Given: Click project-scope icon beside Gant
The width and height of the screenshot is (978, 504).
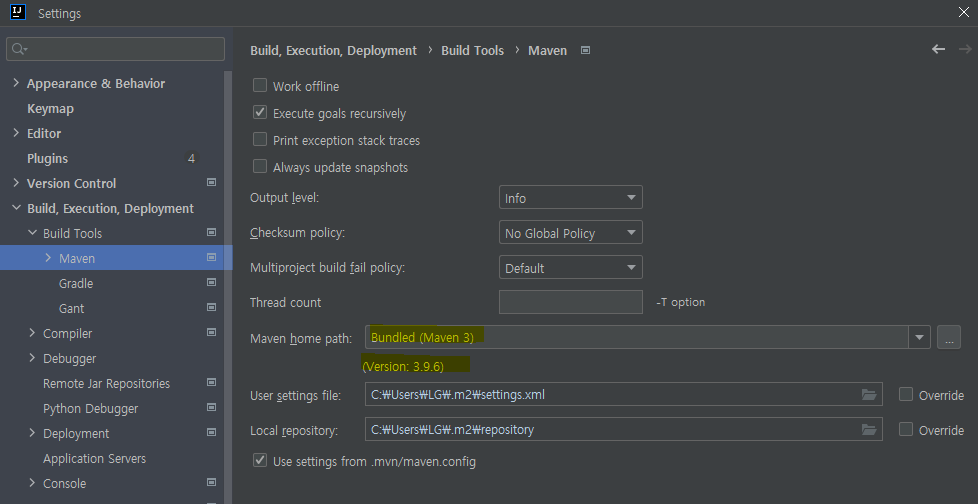Looking at the screenshot, I should click(211, 307).
